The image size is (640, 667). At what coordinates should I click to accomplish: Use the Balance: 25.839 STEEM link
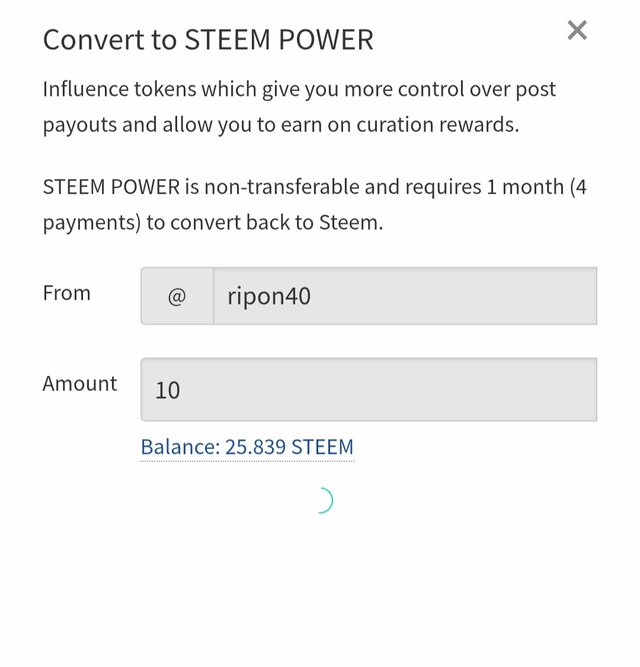[x=247, y=447]
